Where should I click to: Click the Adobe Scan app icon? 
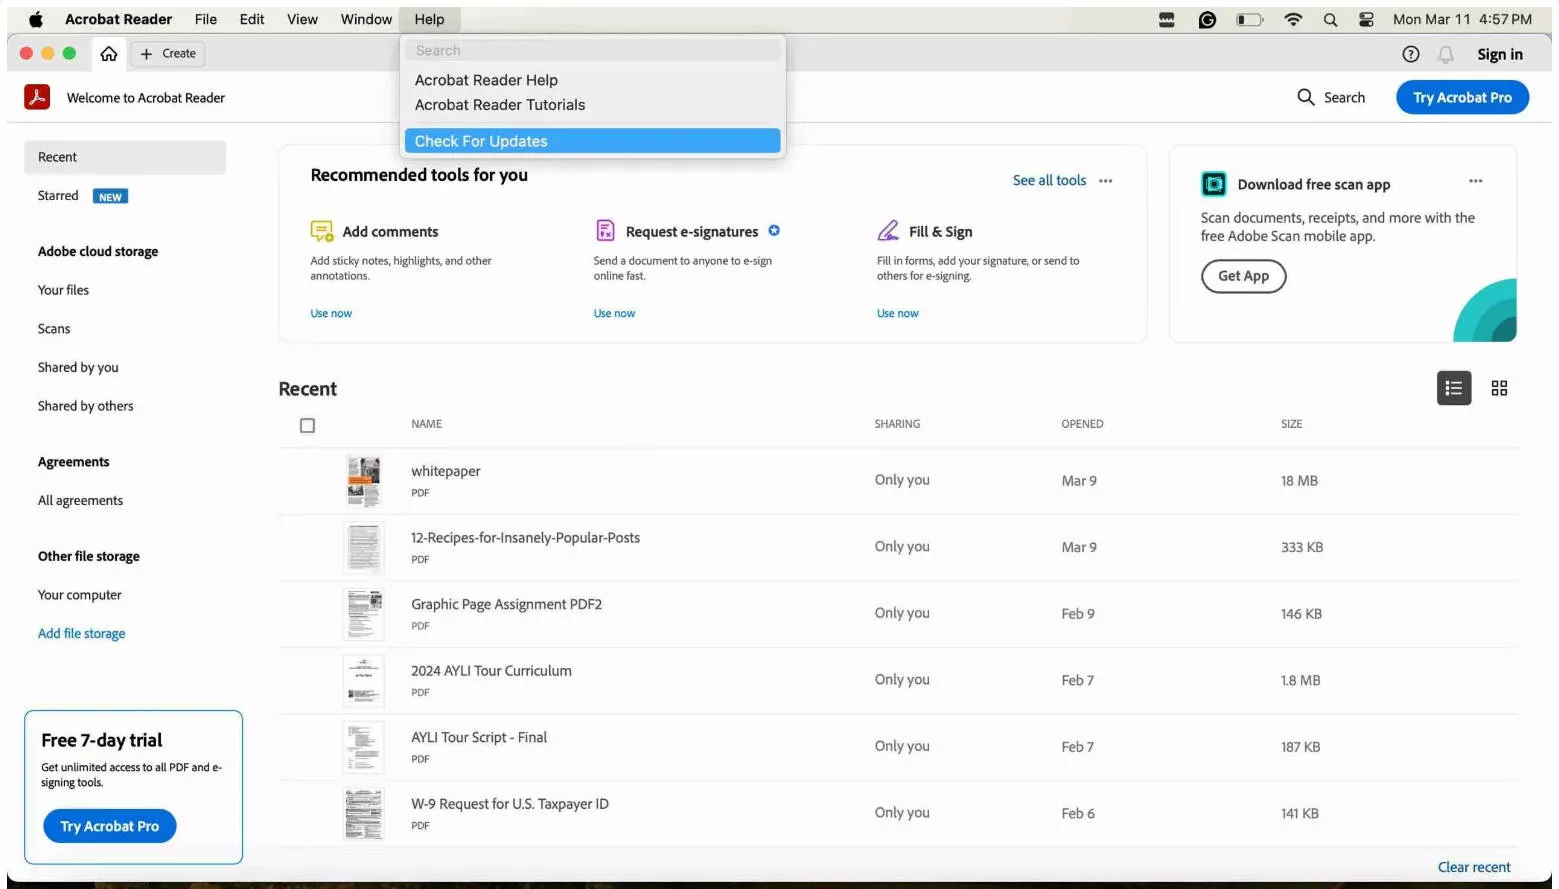point(1214,184)
